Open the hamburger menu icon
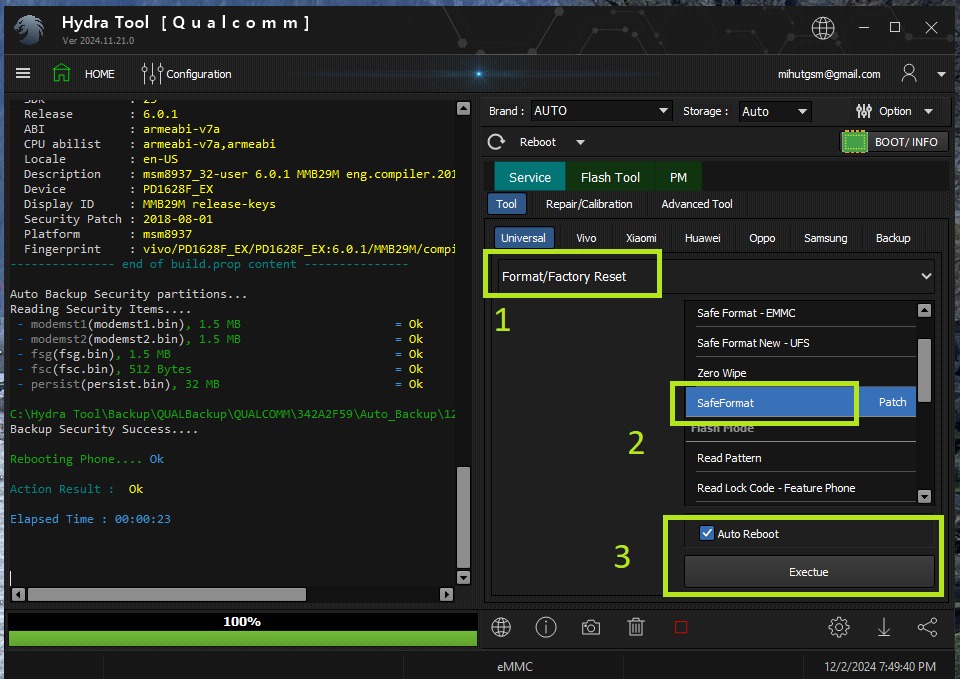Screen dimensions: 960x679 [23, 73]
